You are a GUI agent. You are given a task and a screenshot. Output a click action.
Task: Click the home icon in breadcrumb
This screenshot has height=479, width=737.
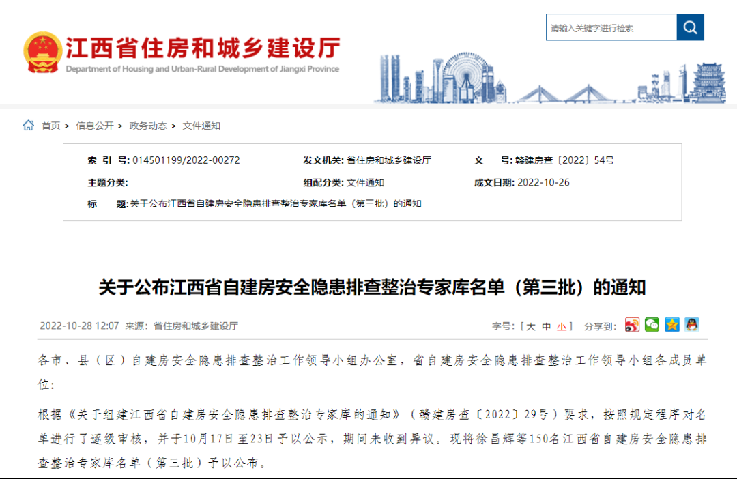(29, 126)
